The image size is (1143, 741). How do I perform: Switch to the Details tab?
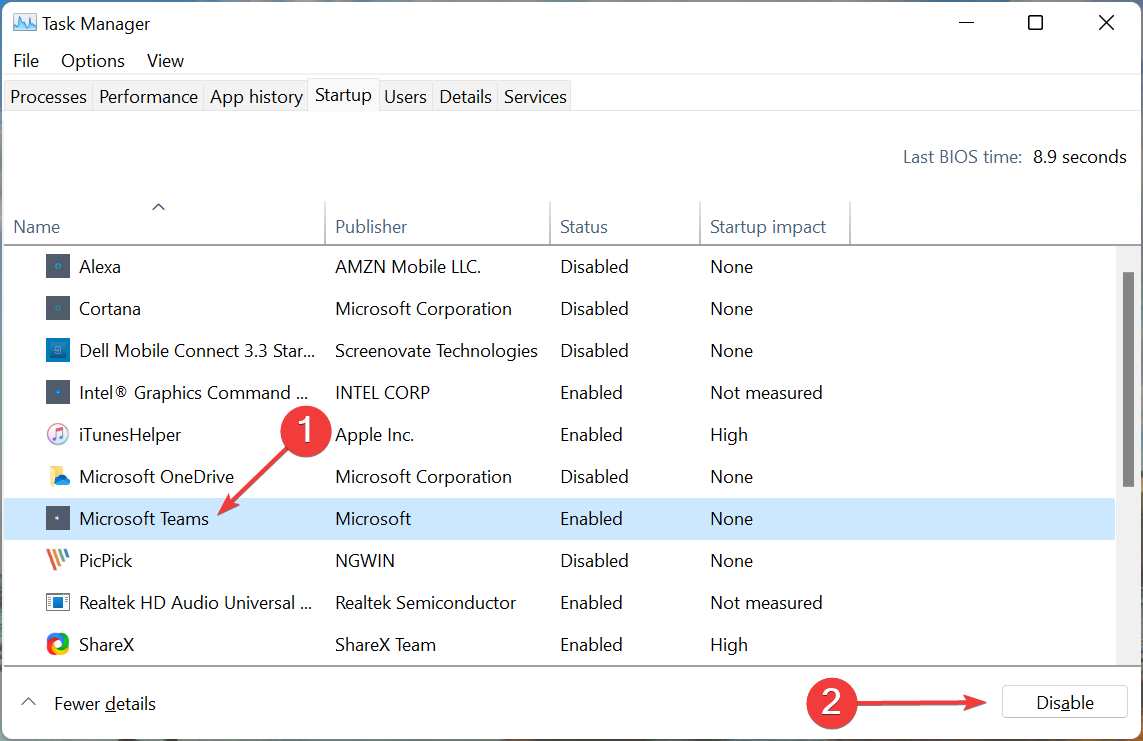pos(465,97)
